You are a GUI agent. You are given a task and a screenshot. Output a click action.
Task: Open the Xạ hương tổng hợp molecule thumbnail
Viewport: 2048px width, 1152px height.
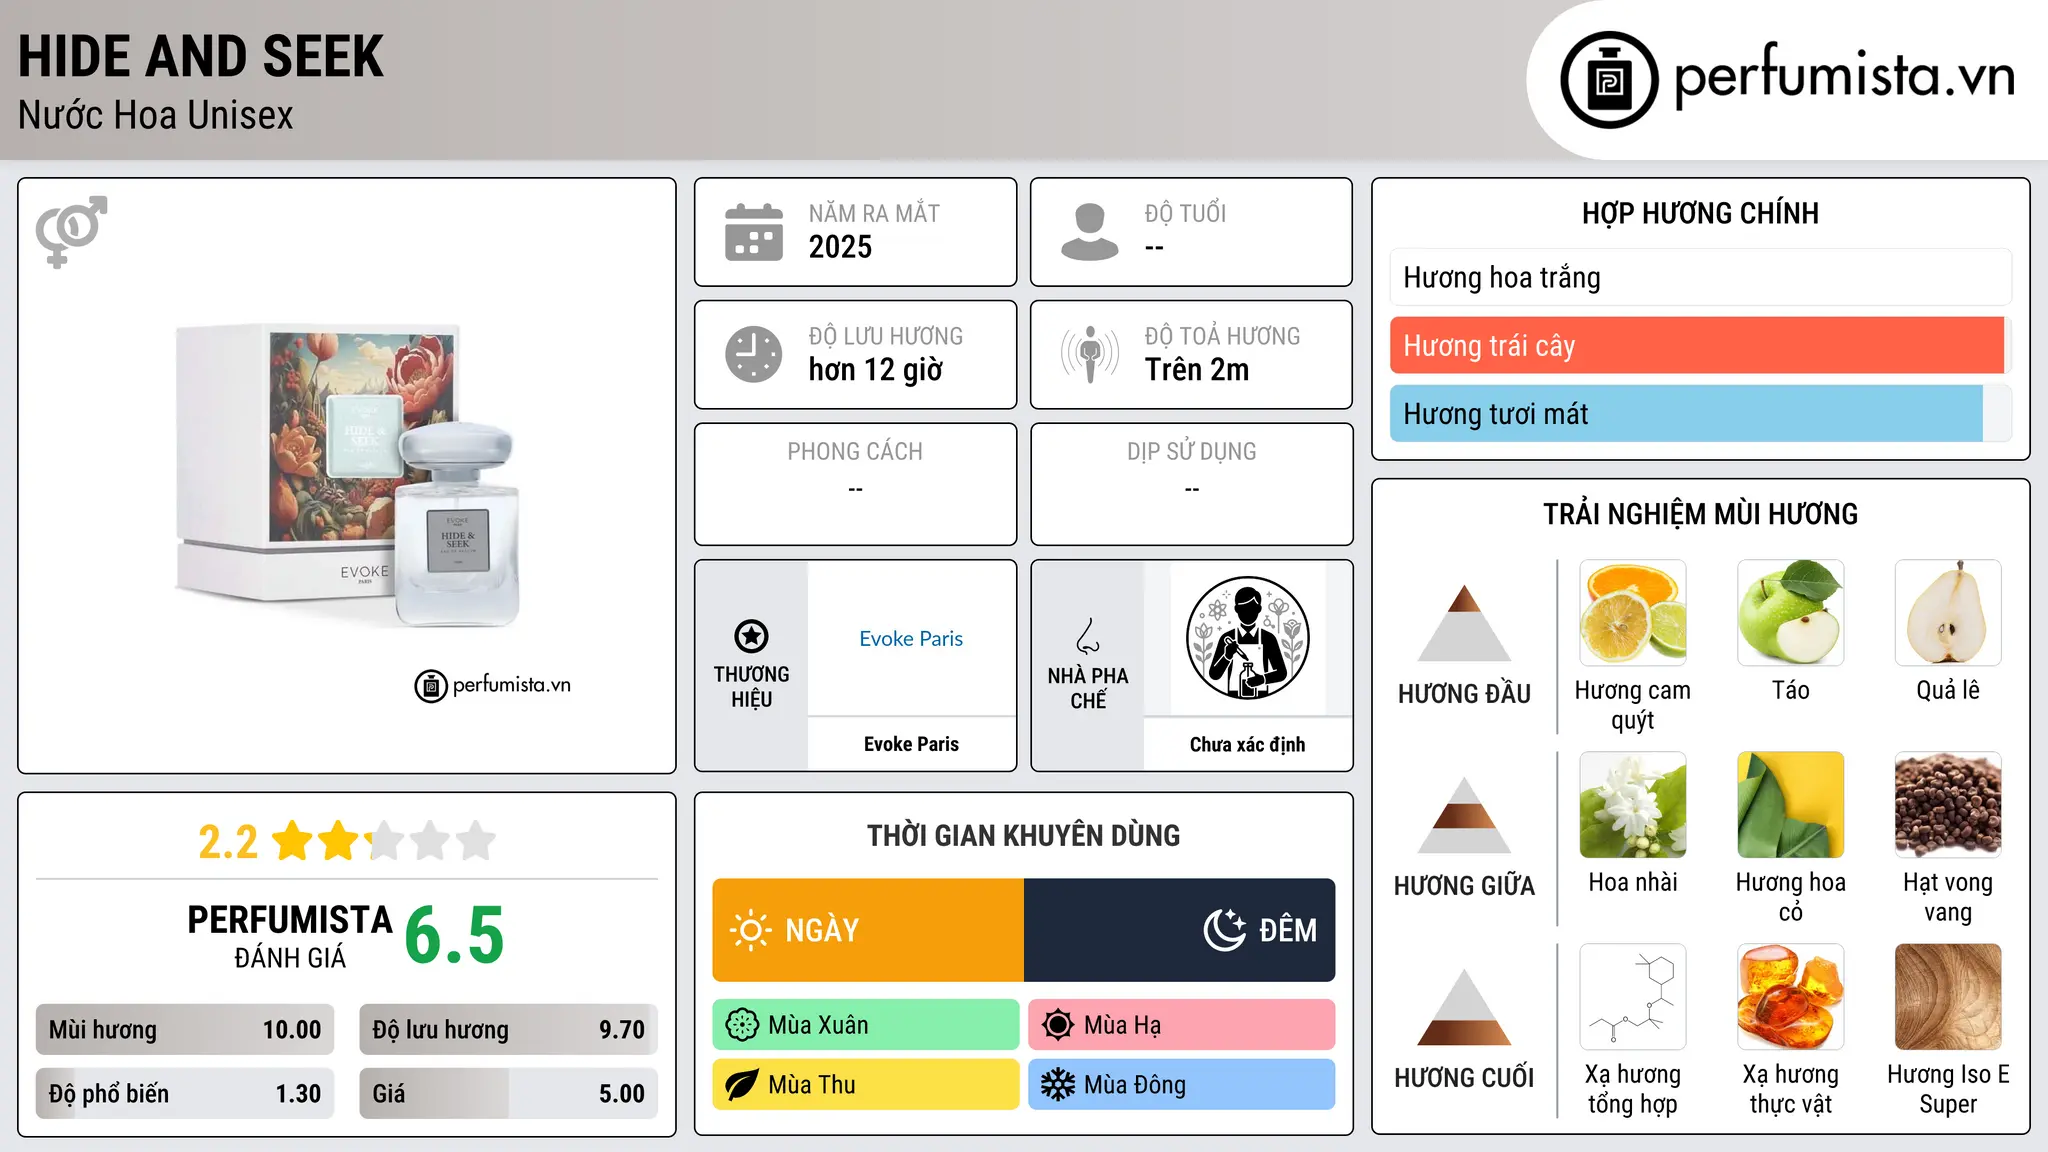click(1633, 997)
